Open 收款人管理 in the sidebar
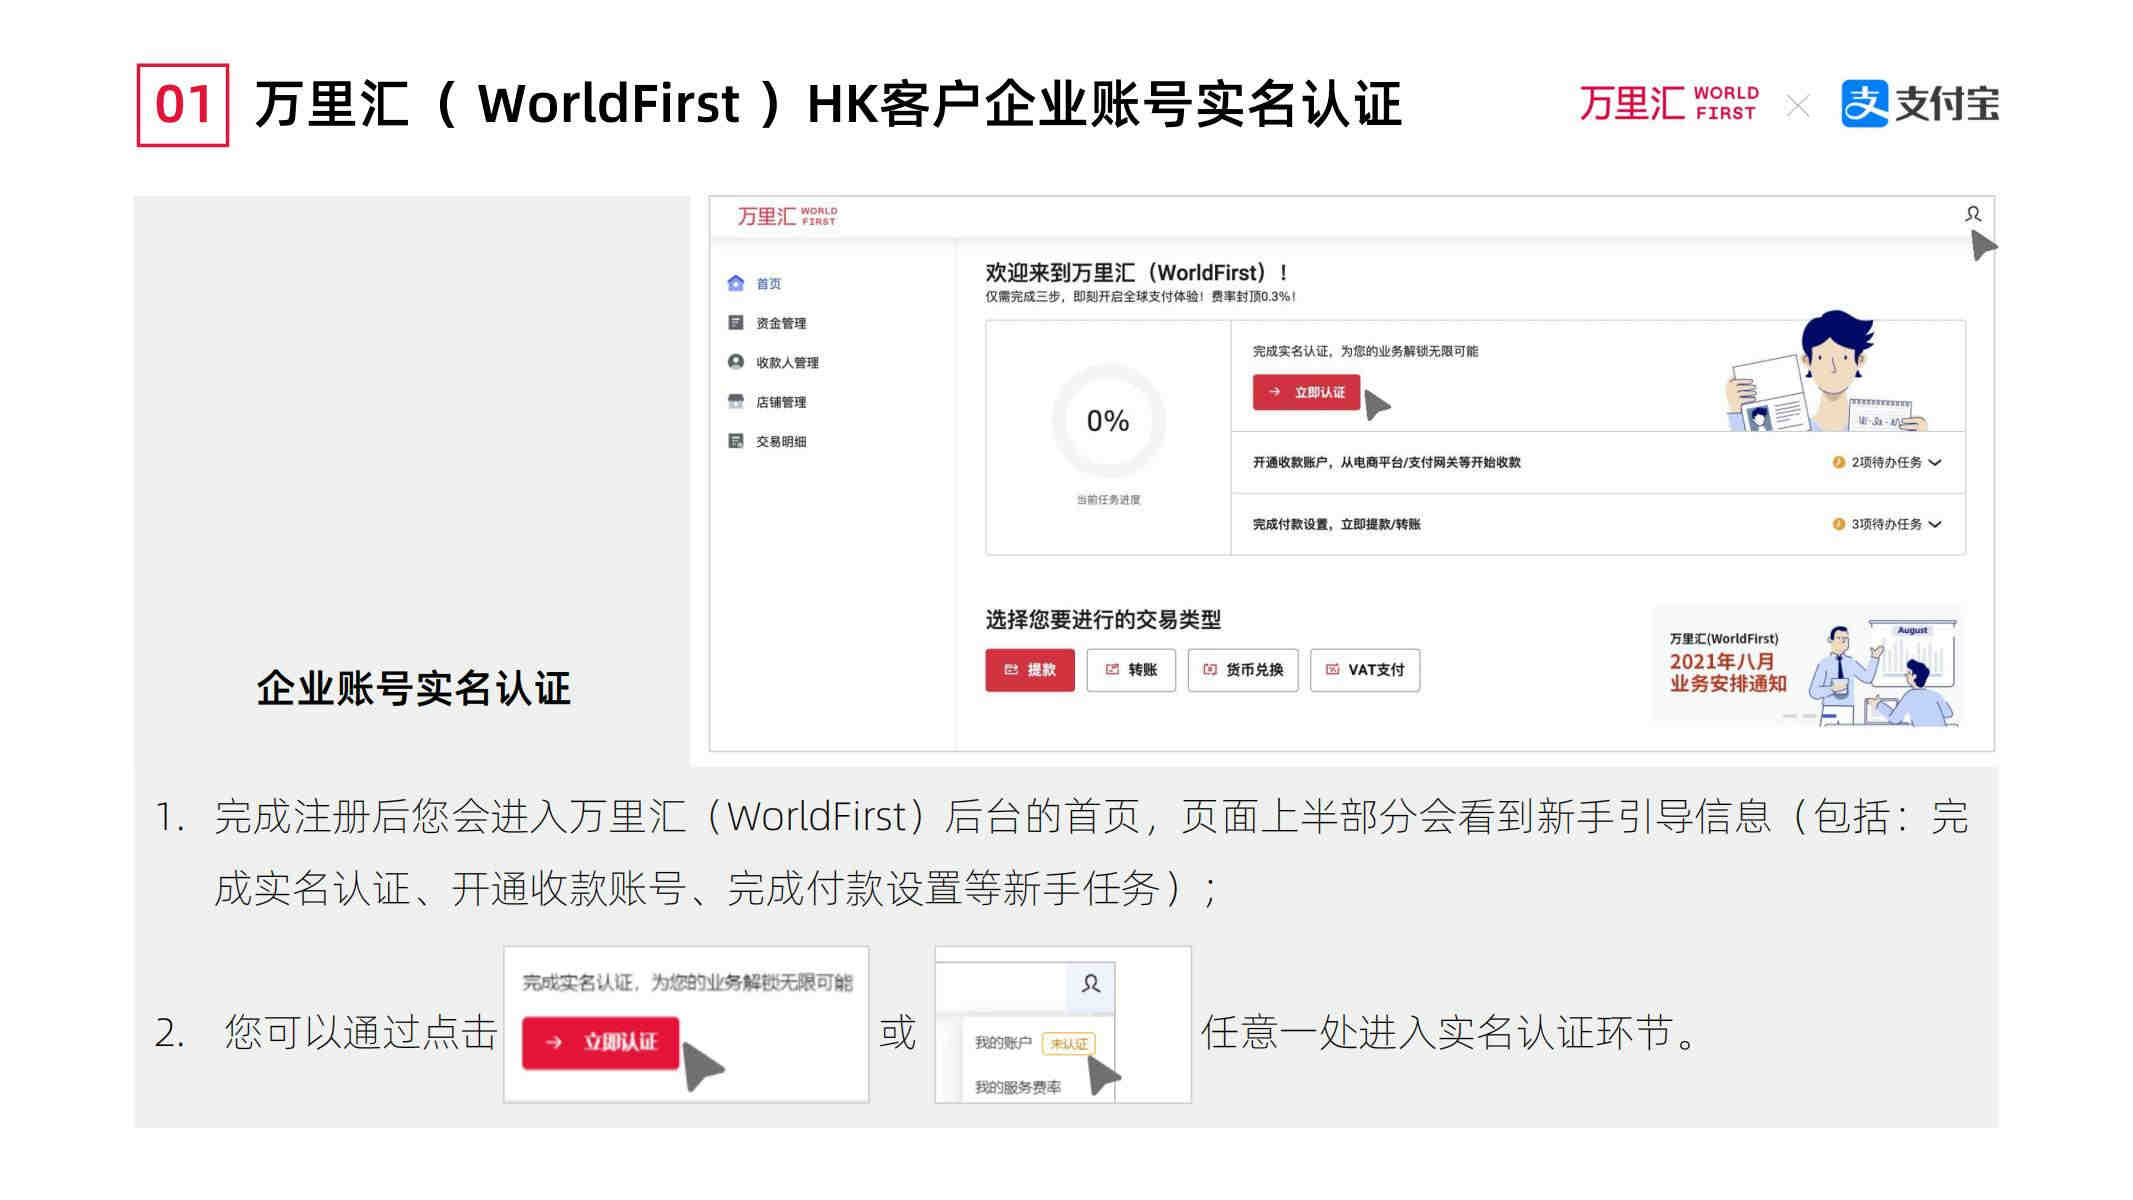The image size is (2133, 1200). click(x=787, y=362)
